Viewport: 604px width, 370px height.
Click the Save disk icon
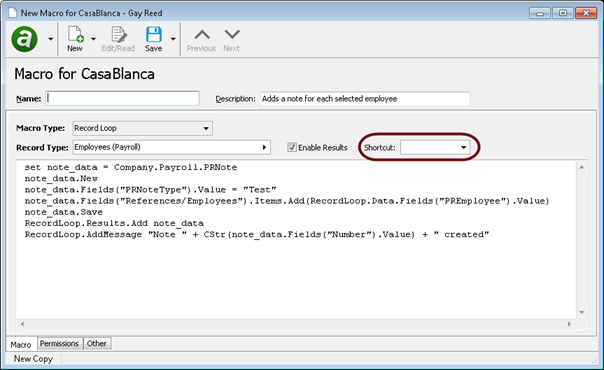click(x=153, y=34)
